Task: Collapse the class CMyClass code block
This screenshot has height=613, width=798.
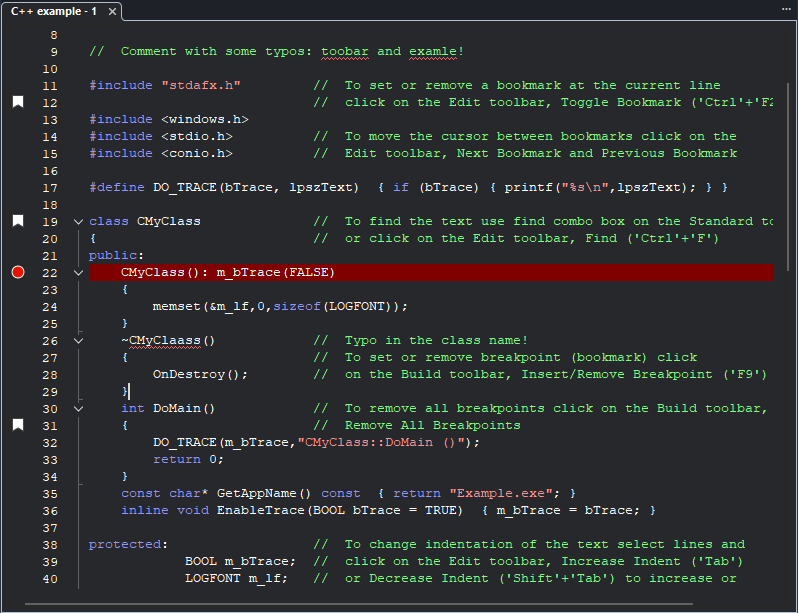Action: 78,221
